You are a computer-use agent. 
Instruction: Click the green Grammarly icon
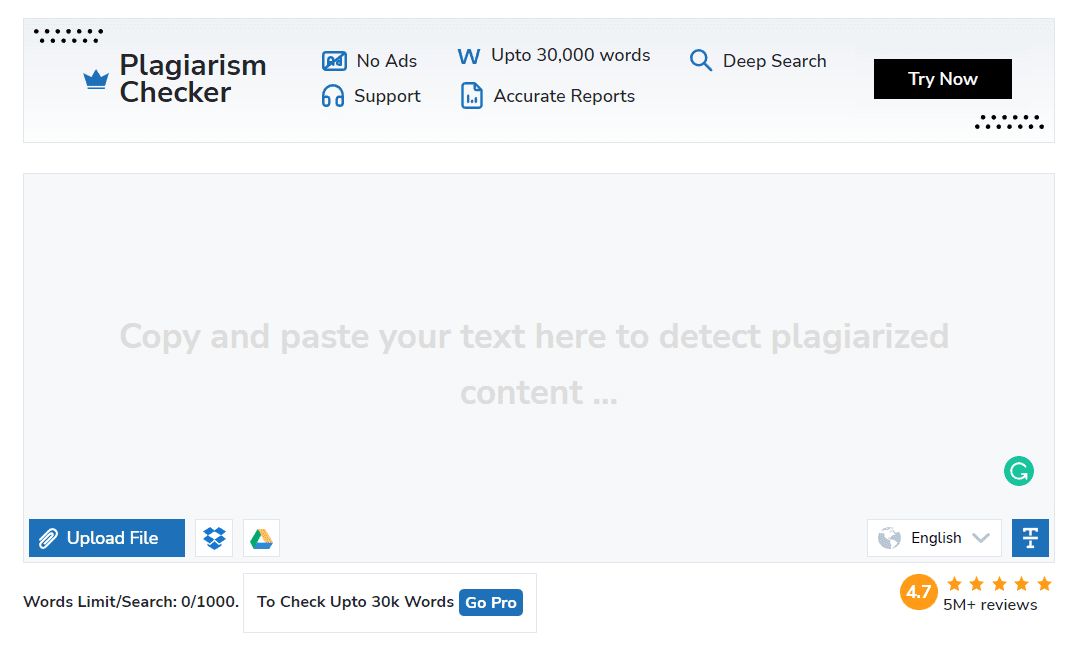(1019, 472)
